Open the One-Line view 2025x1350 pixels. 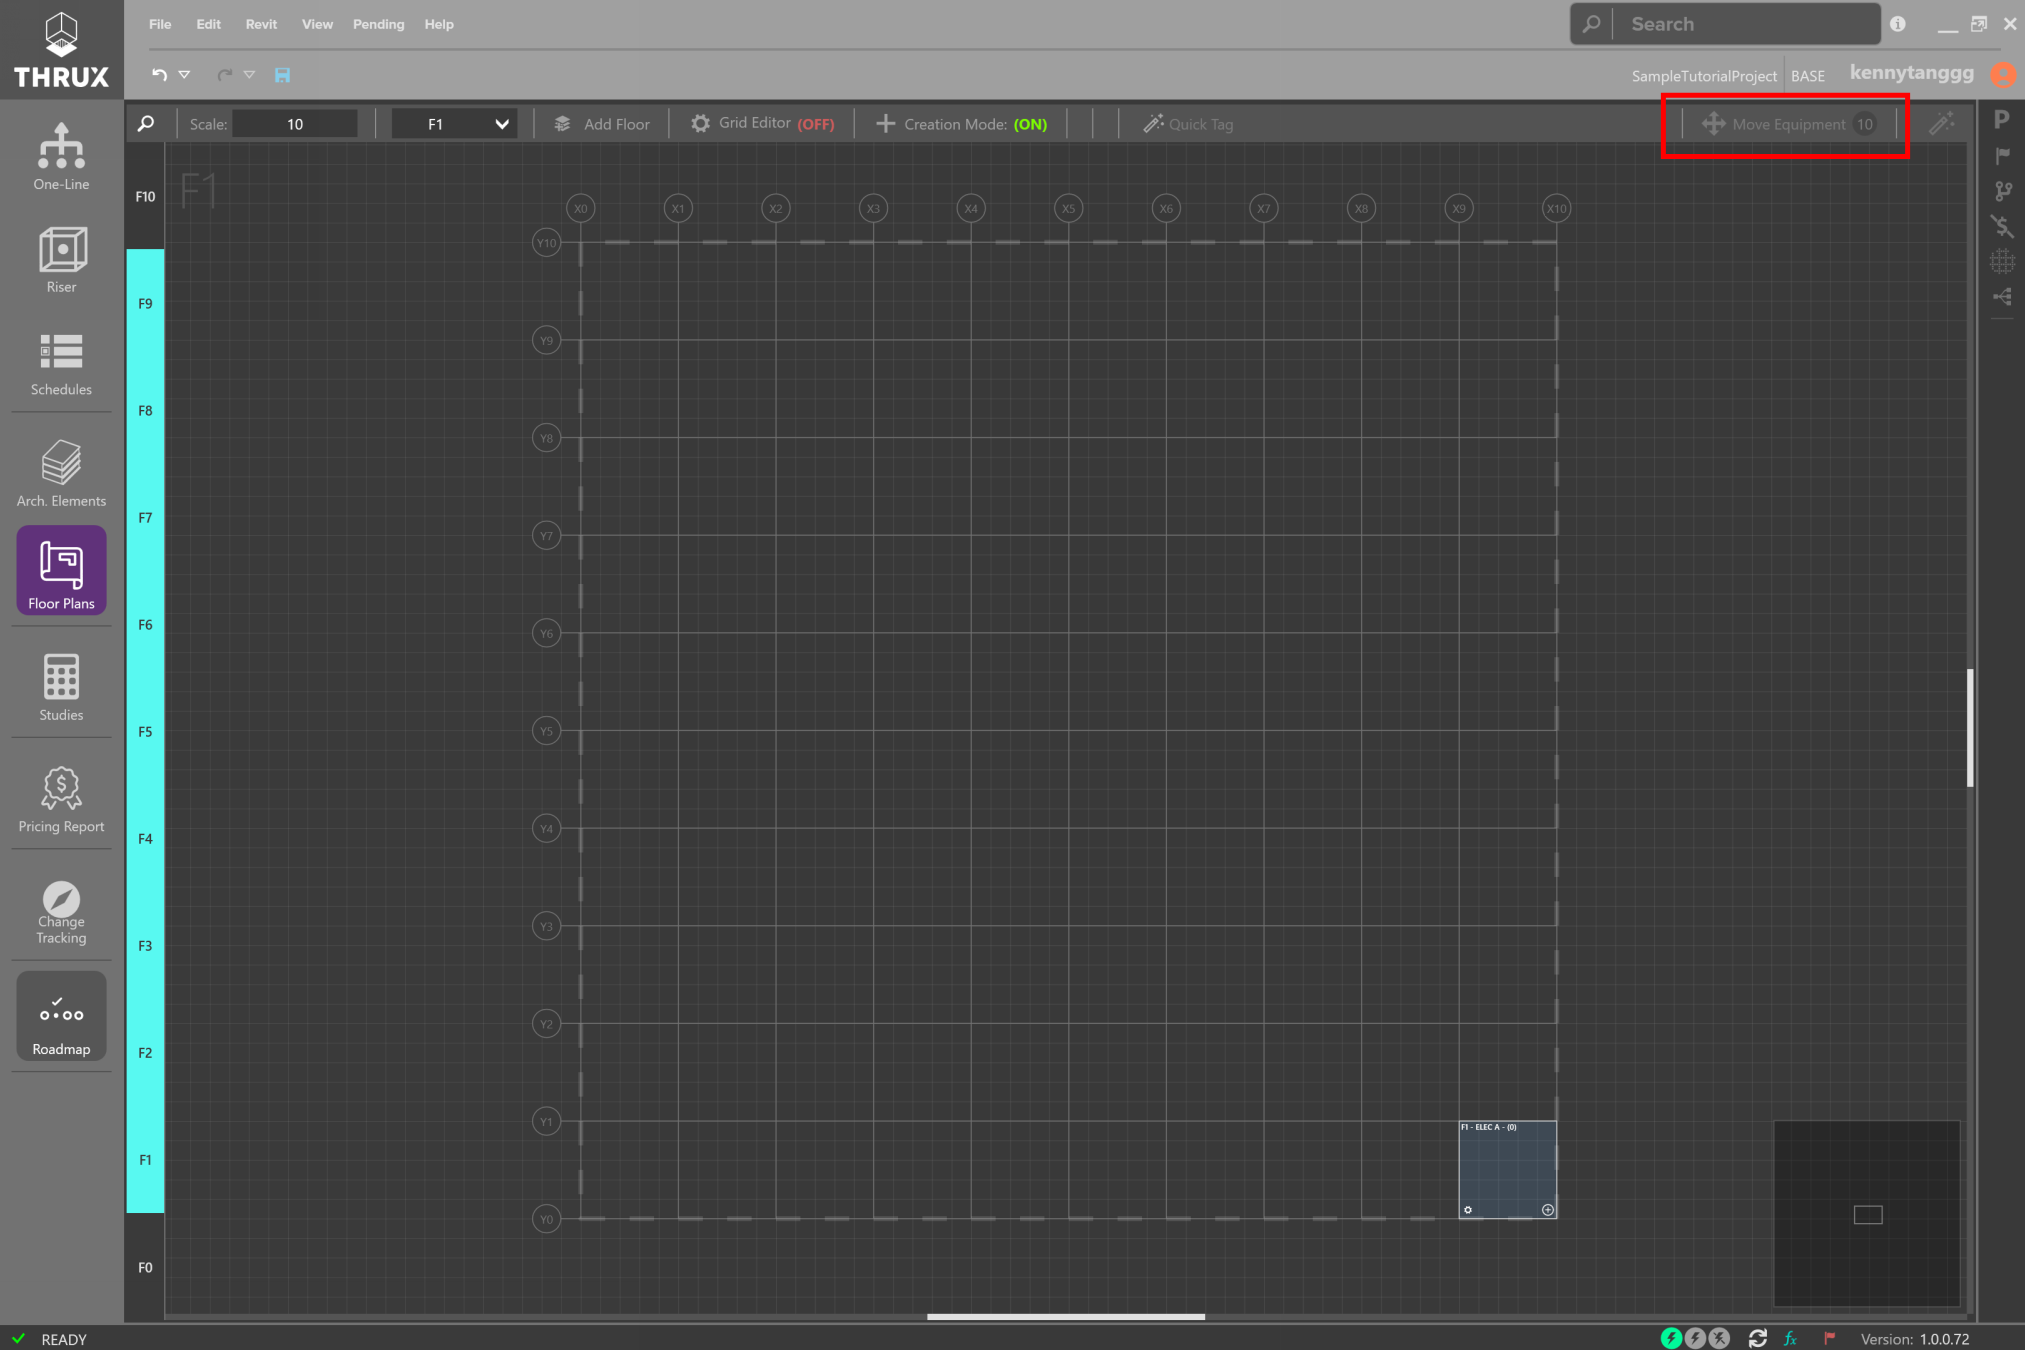click(x=61, y=156)
